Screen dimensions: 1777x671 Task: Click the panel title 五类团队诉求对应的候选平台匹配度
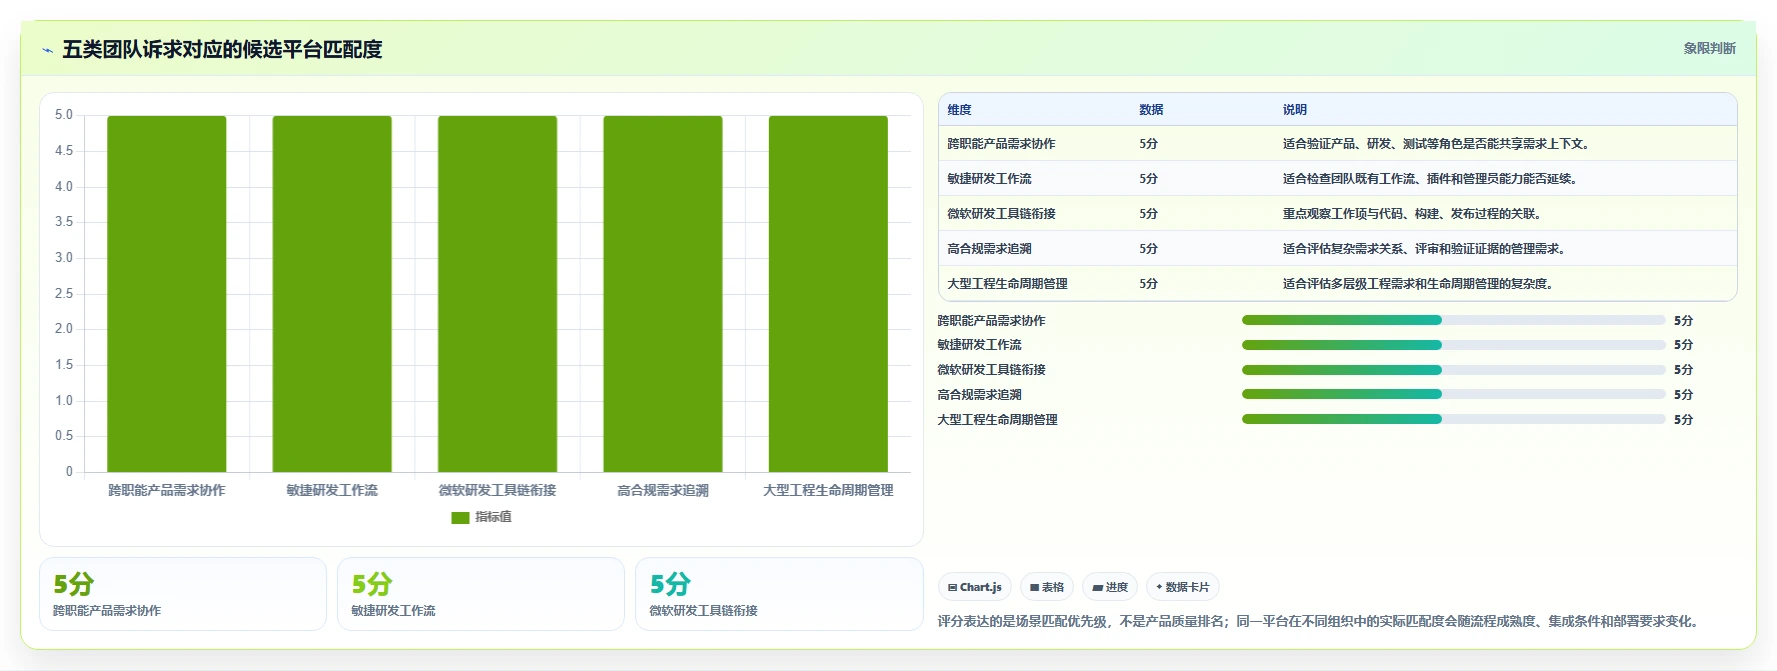click(x=222, y=50)
